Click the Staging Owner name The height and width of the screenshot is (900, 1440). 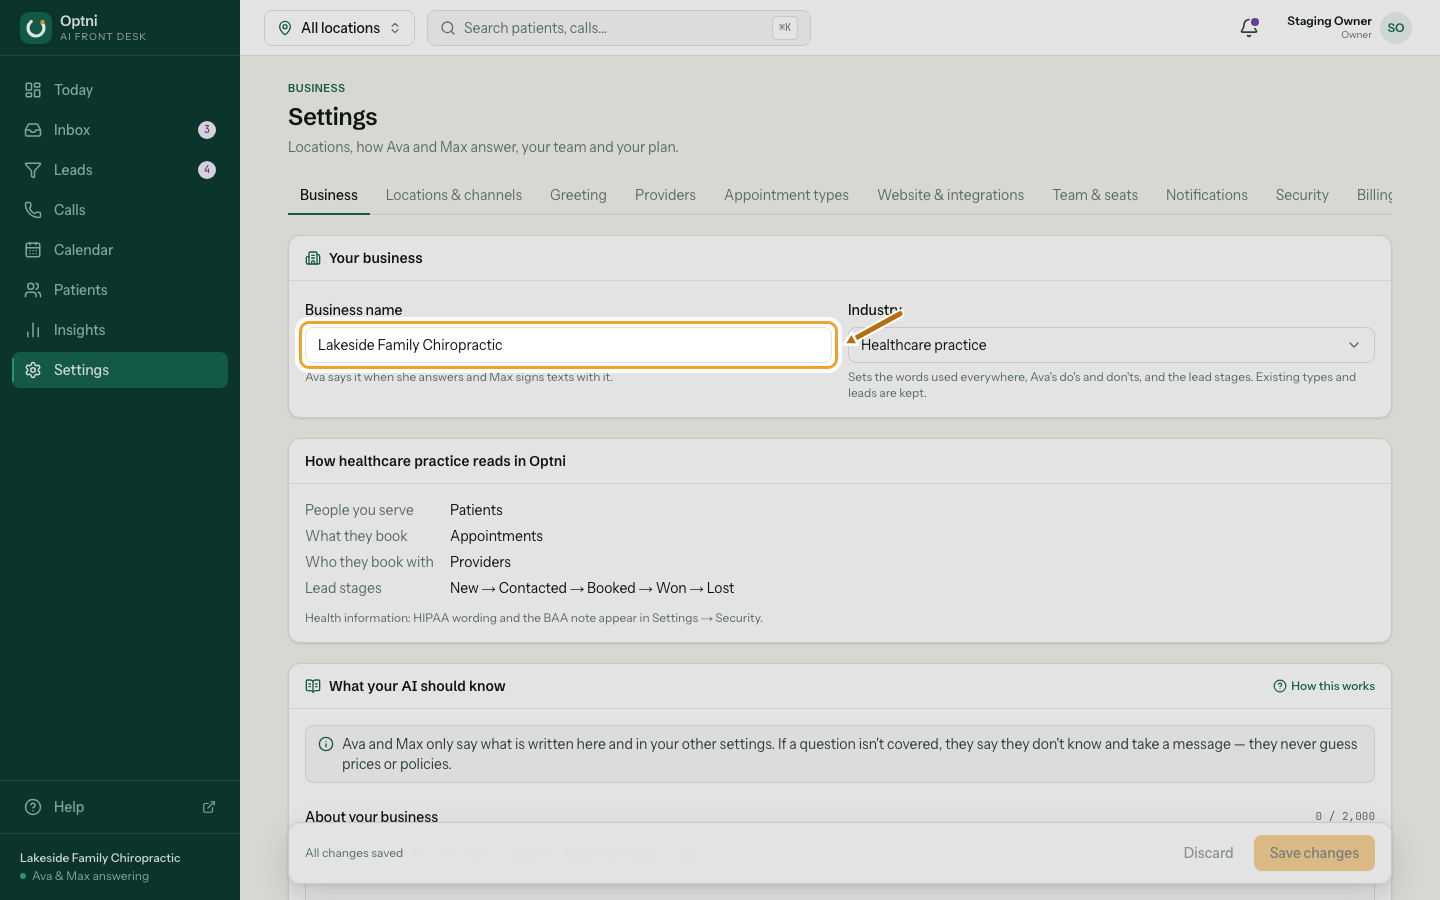pyautogui.click(x=1329, y=21)
